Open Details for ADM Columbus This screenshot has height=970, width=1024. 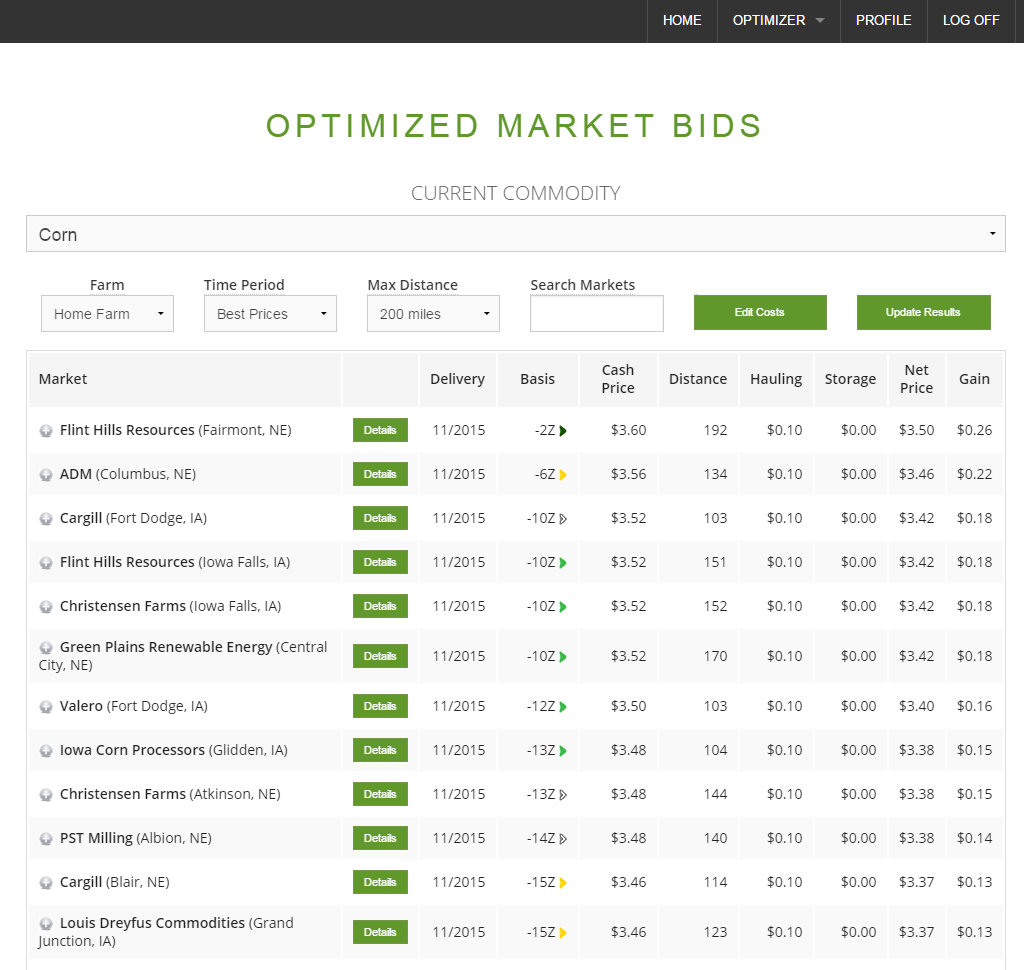tap(380, 474)
